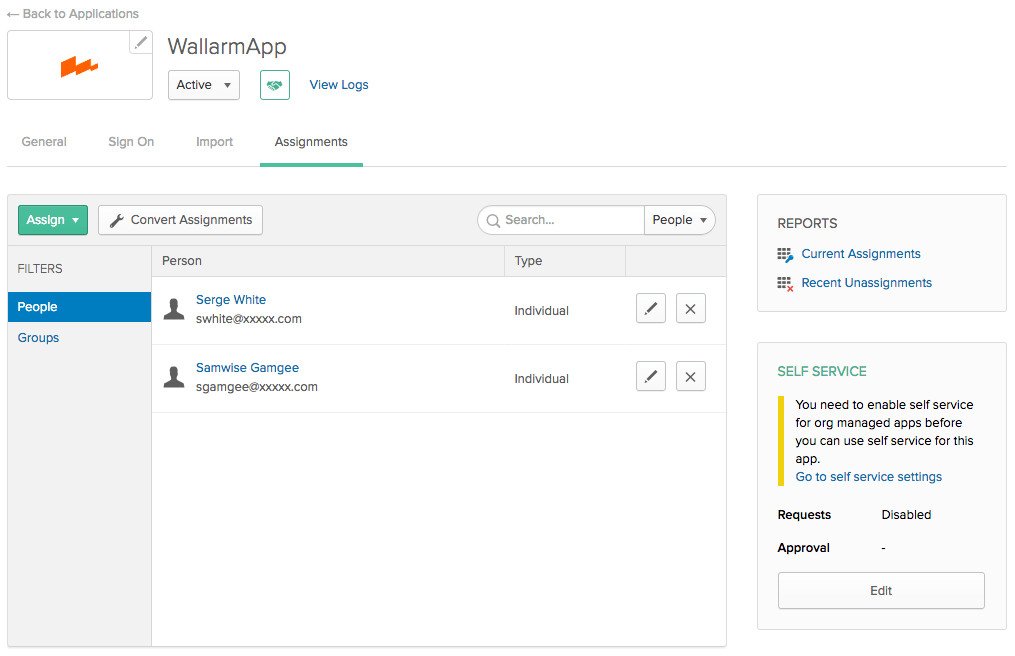Open the Active status dropdown

coord(204,85)
